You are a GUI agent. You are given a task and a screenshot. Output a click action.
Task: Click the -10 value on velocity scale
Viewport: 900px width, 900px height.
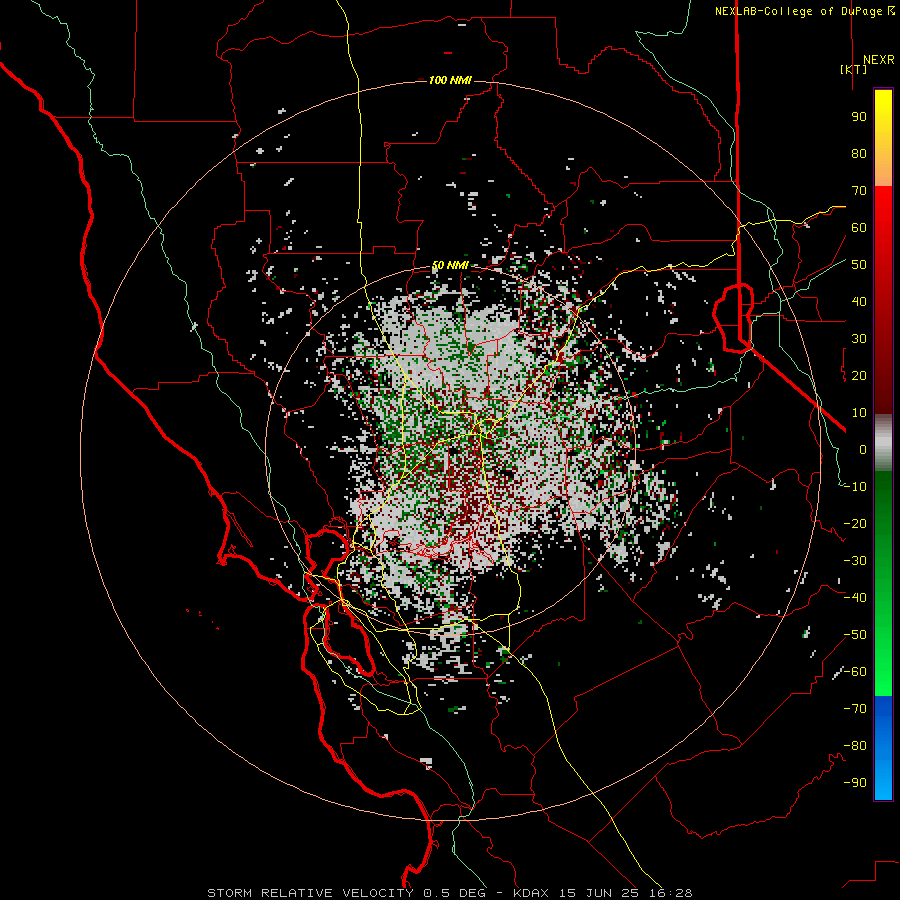pyautogui.click(x=855, y=487)
